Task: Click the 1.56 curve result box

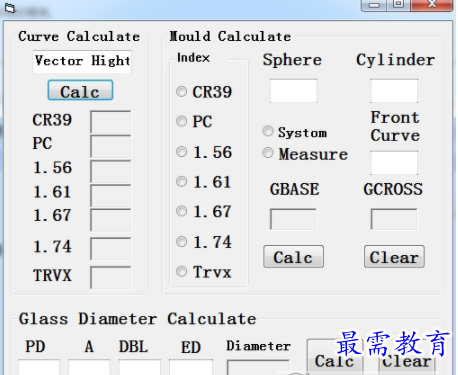Action: [x=111, y=171]
